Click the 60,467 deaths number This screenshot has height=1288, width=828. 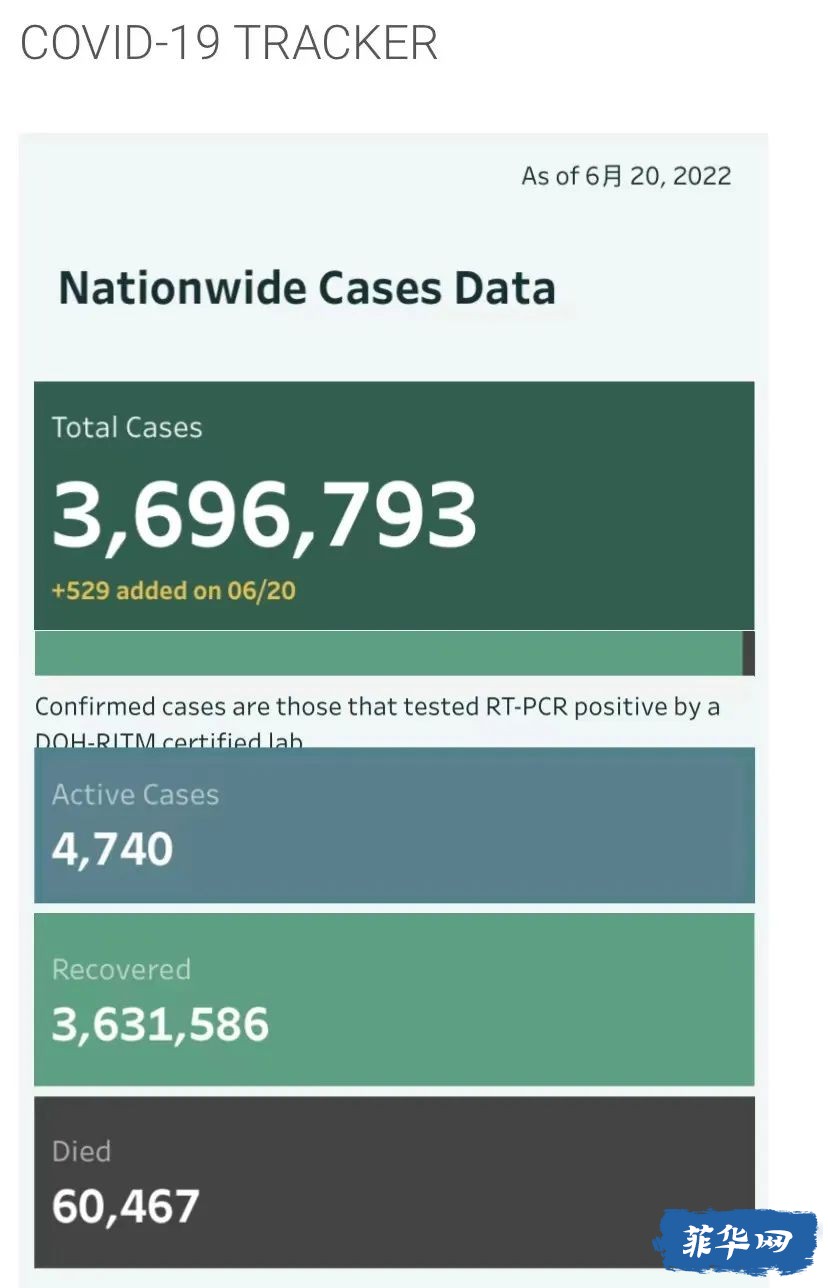click(126, 1206)
